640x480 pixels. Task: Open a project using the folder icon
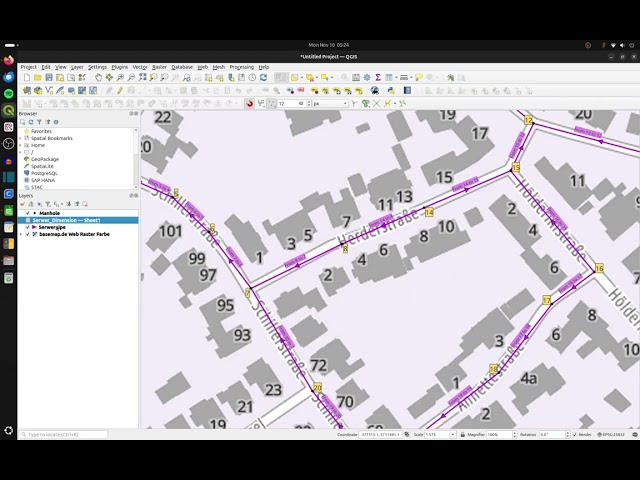coord(38,78)
